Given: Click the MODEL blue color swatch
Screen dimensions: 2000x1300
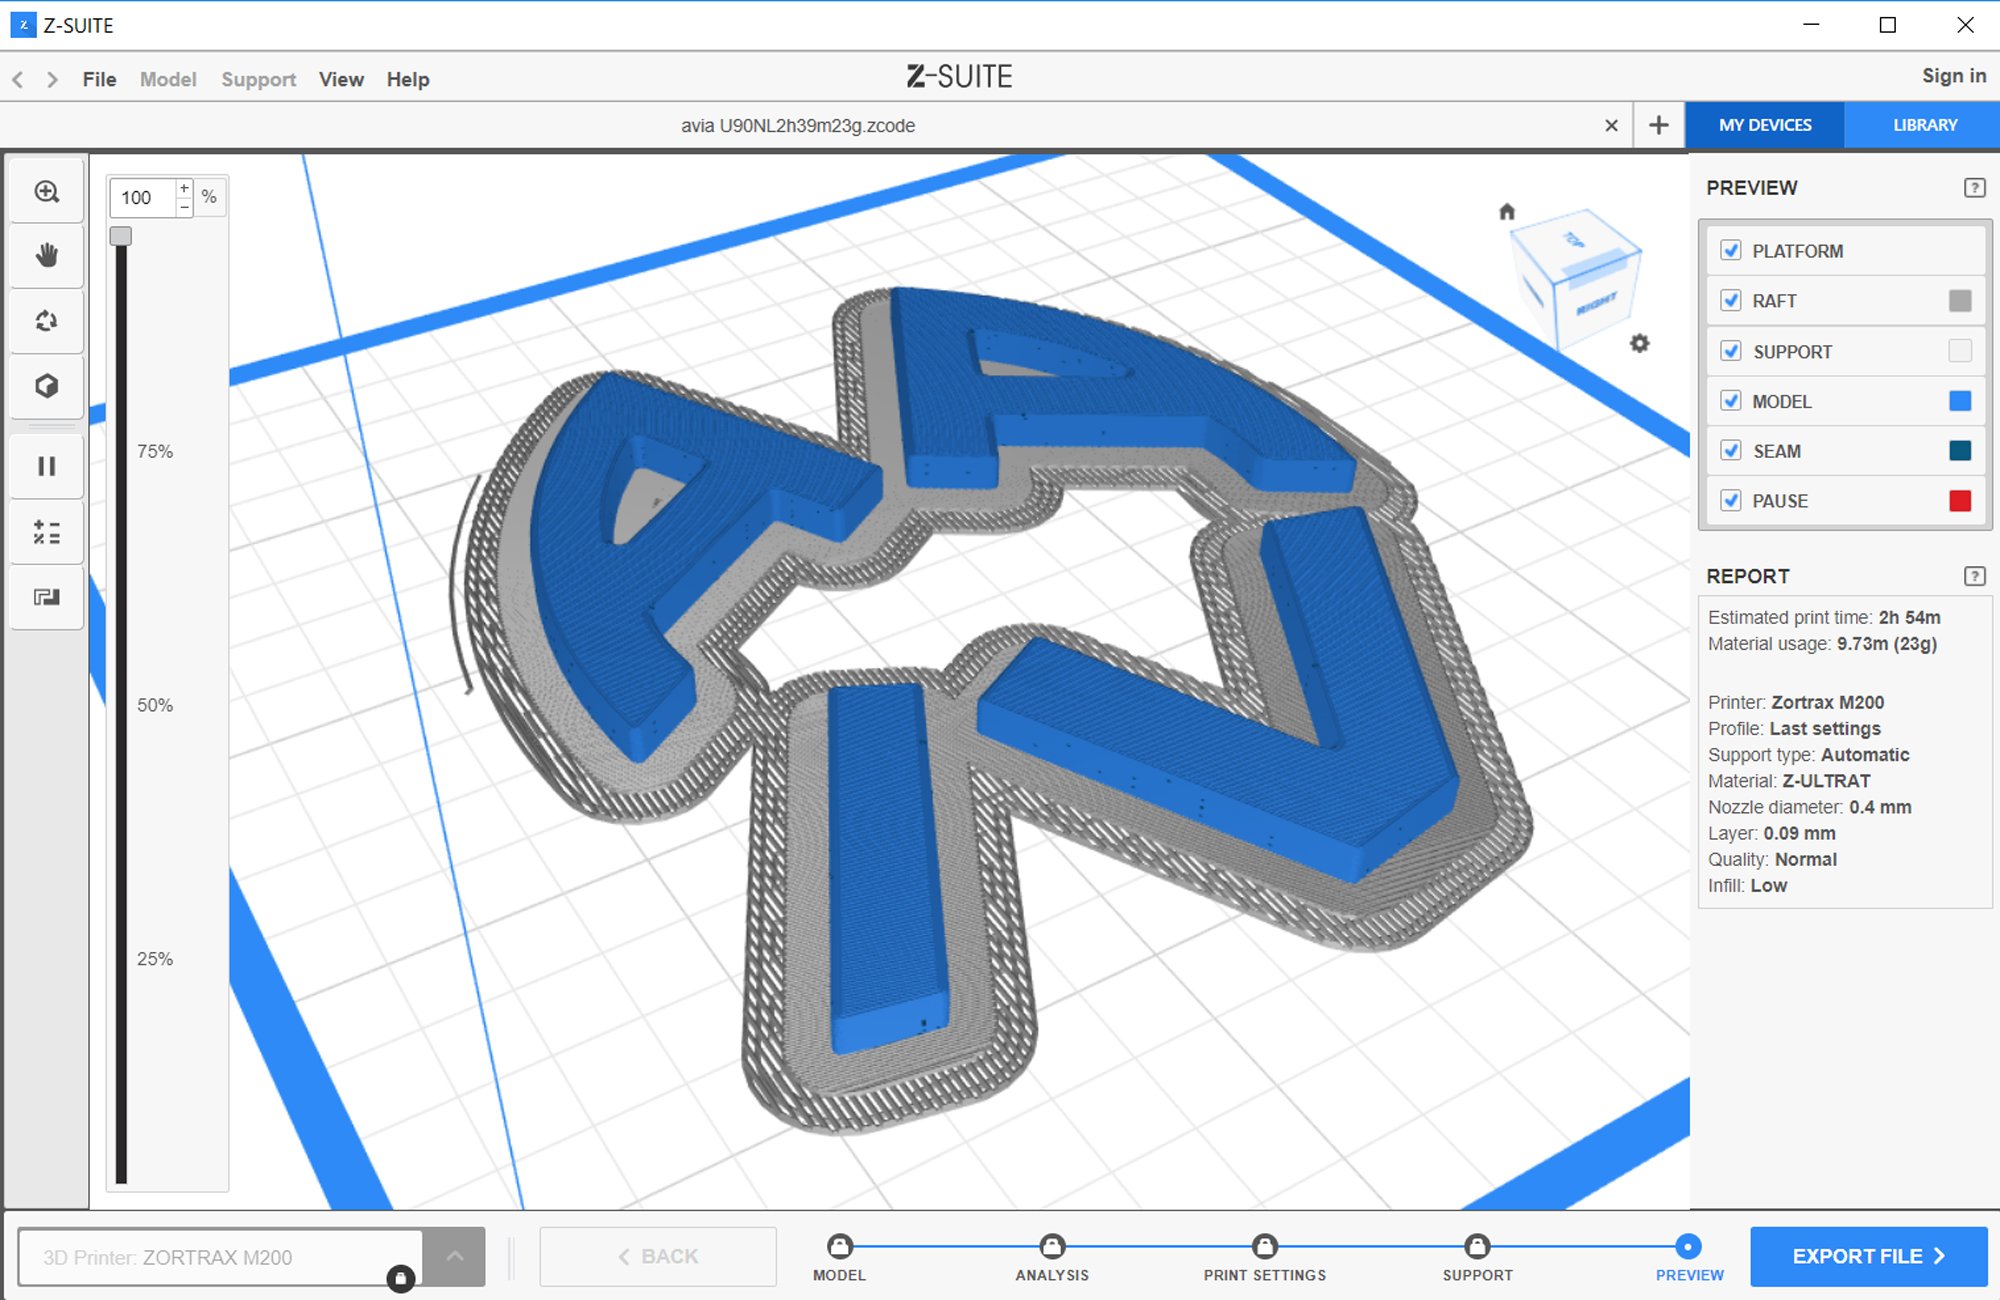Looking at the screenshot, I should 1960,401.
